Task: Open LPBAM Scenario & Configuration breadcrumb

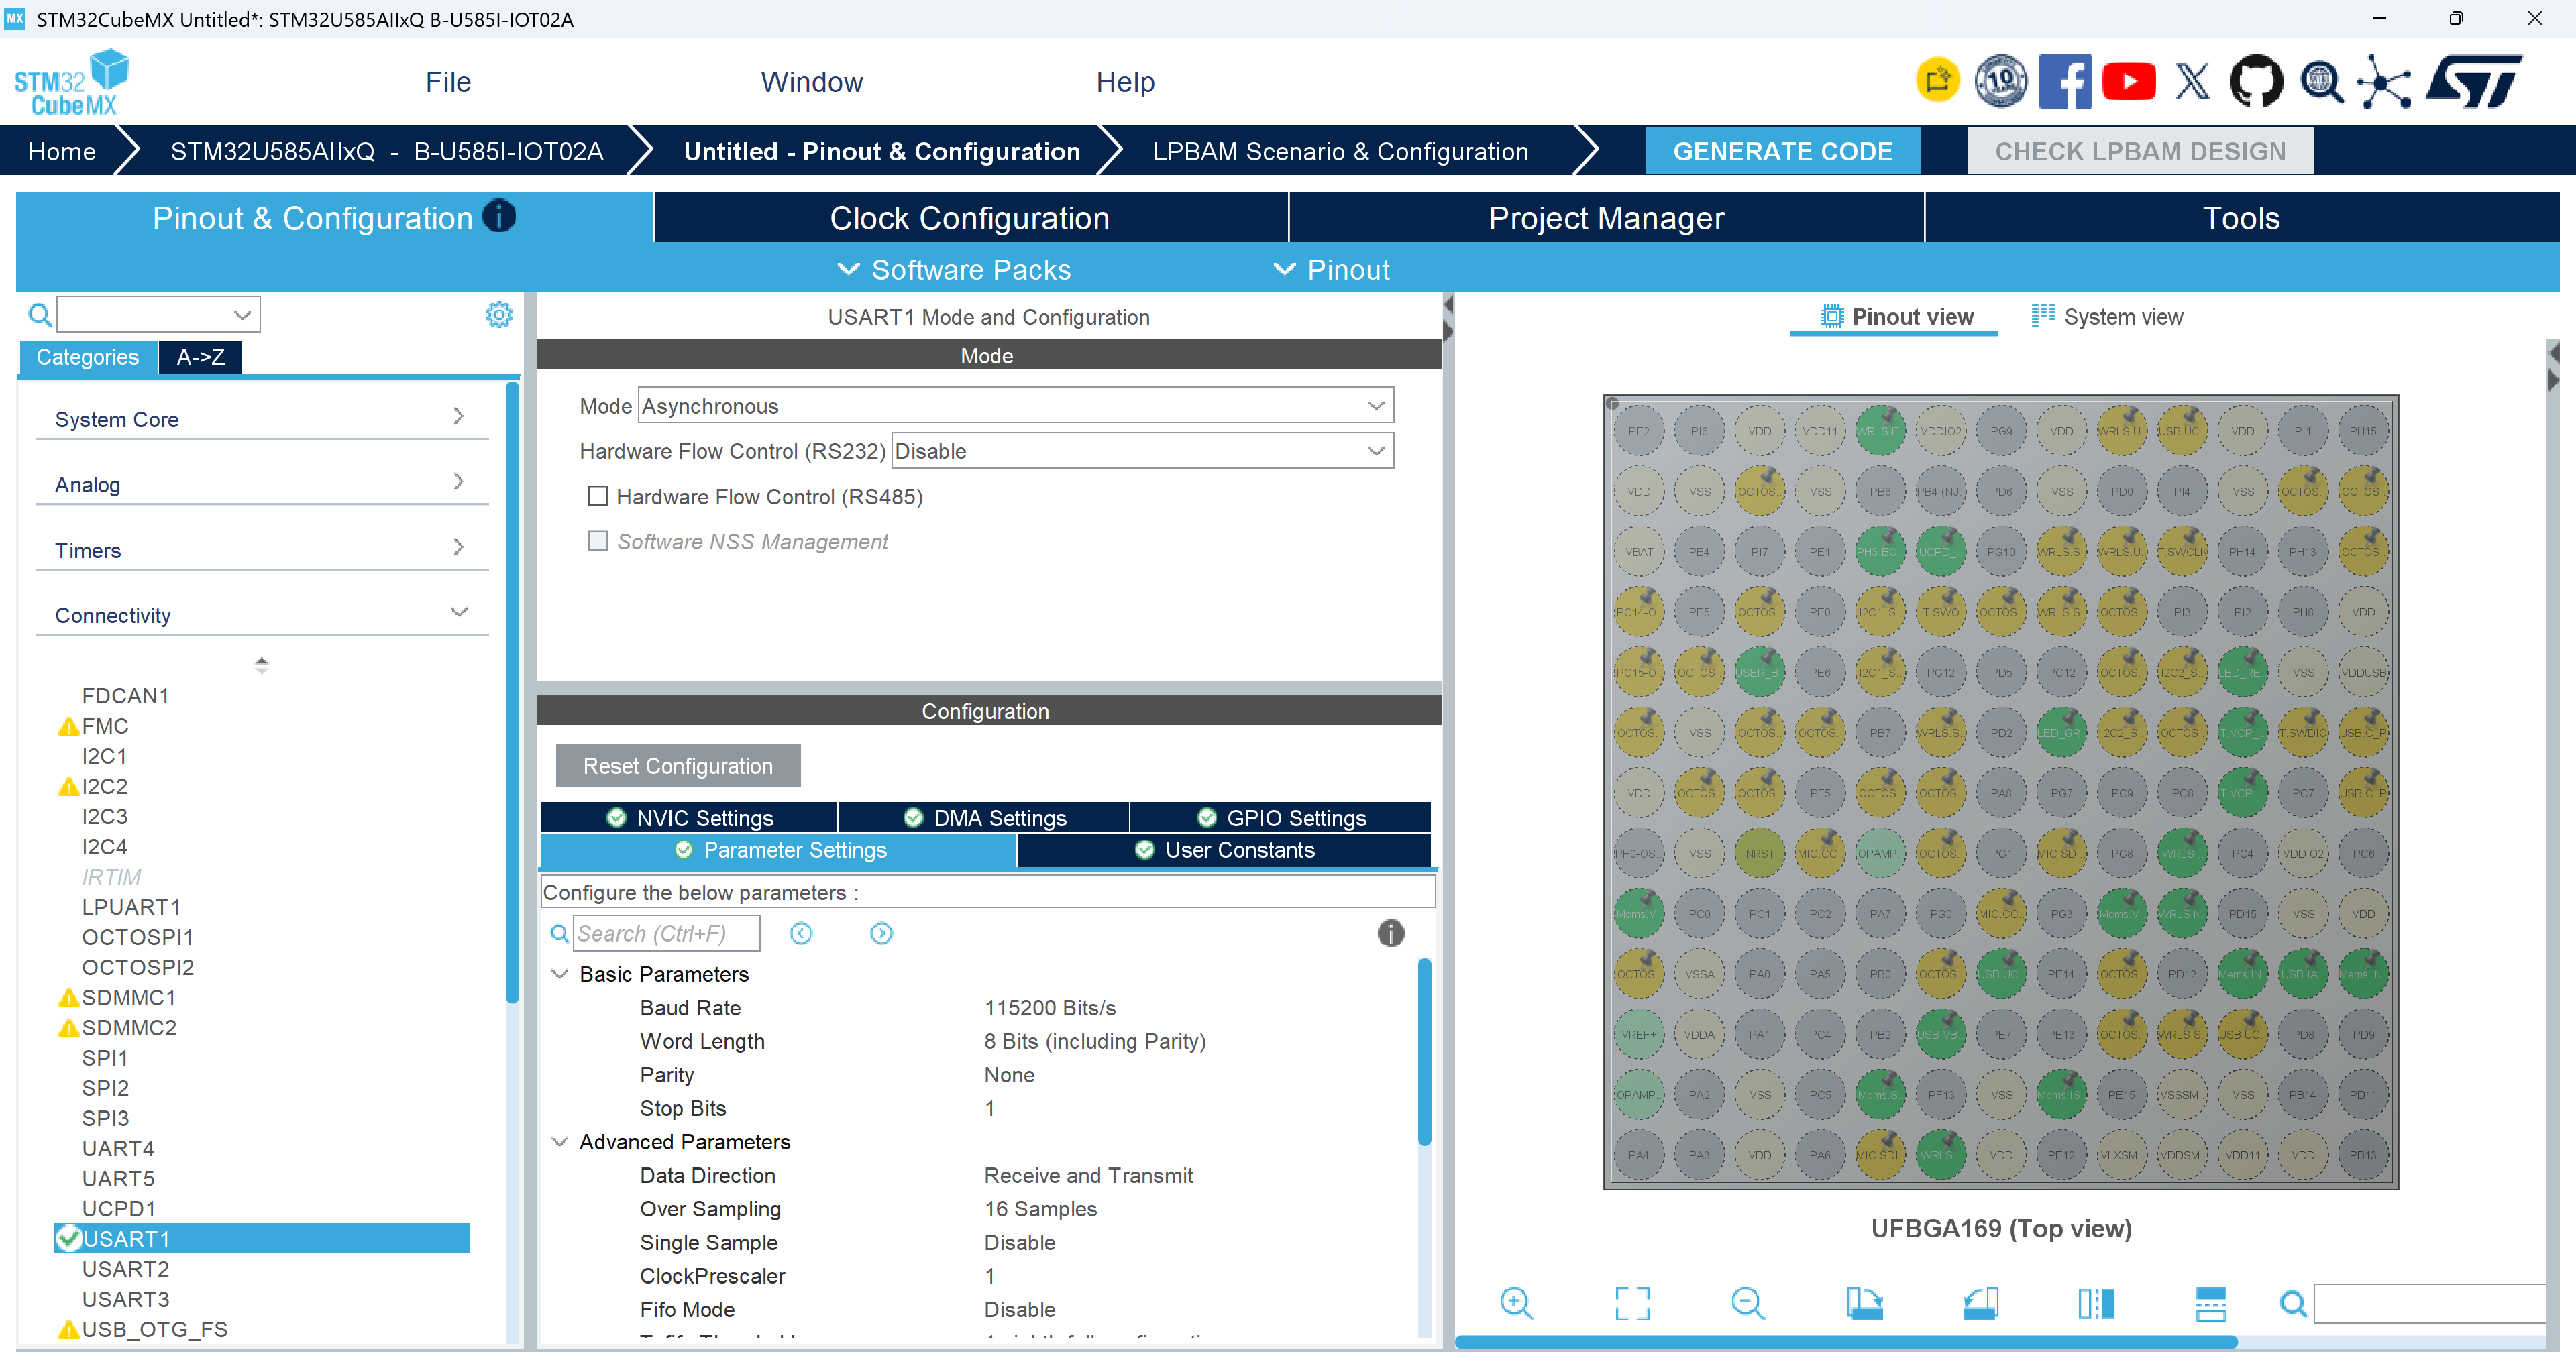Action: [1340, 151]
